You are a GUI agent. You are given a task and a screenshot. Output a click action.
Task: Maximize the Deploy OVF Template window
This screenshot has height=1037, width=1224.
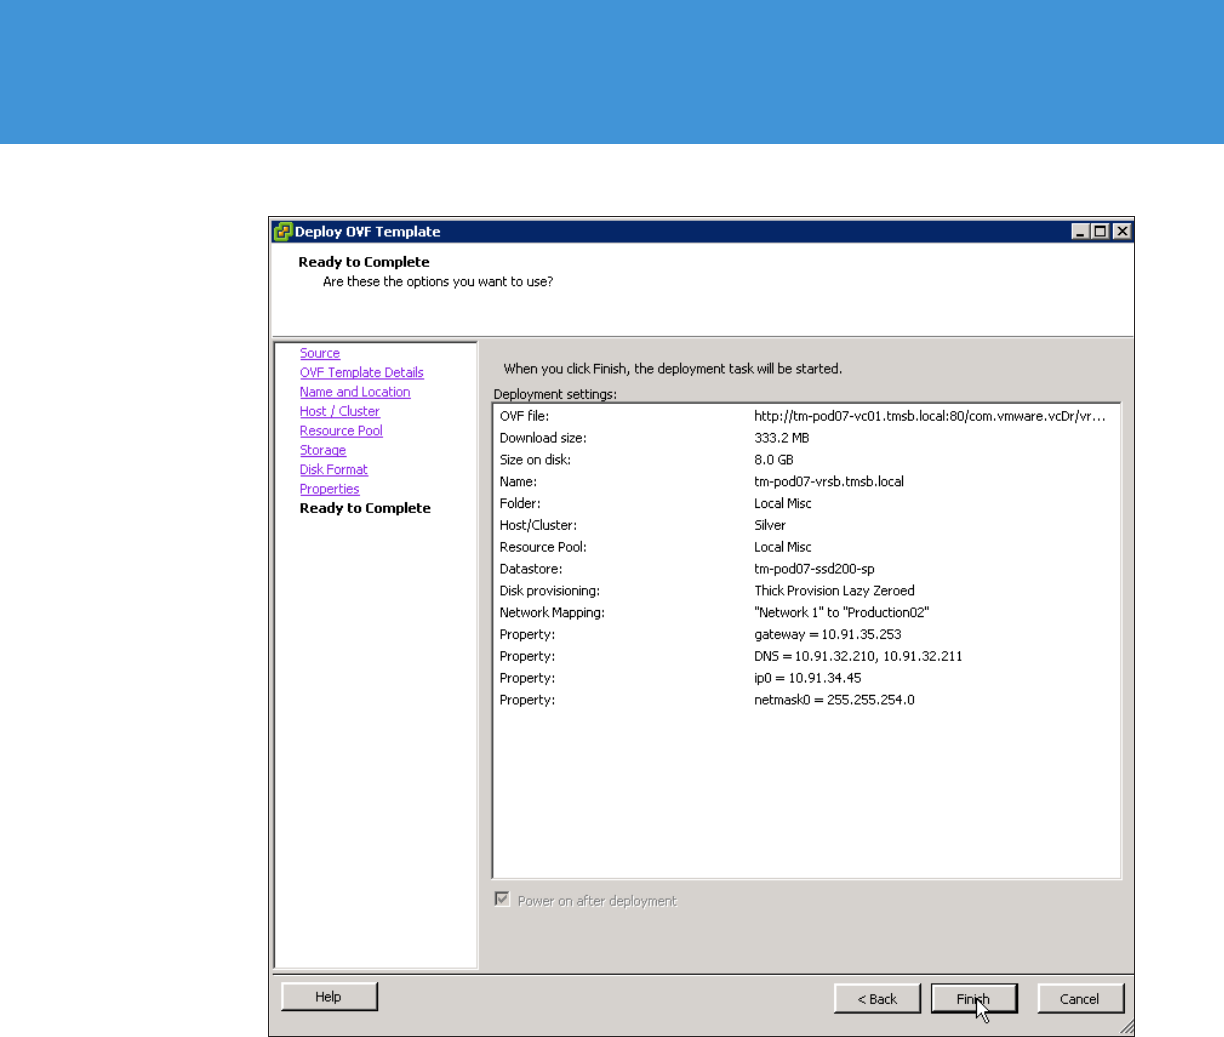(1100, 231)
